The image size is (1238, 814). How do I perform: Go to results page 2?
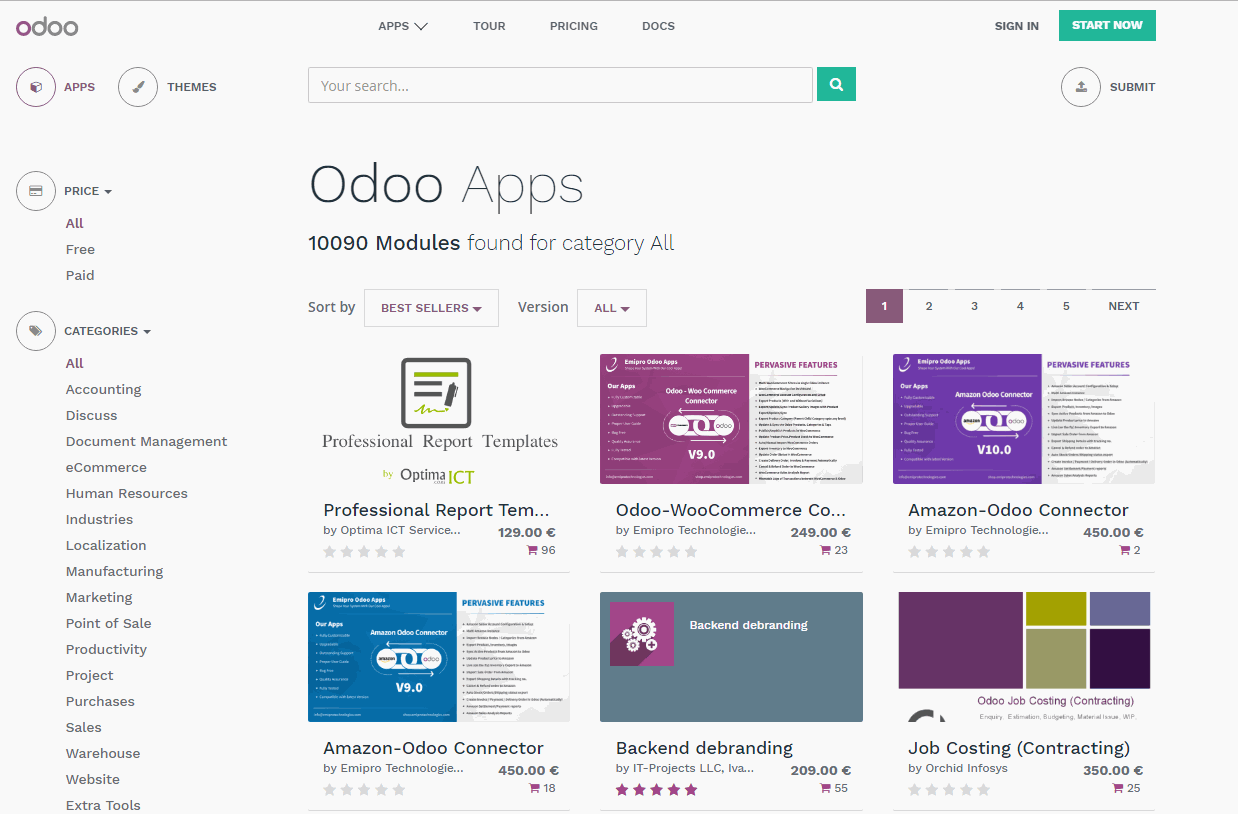(x=929, y=306)
